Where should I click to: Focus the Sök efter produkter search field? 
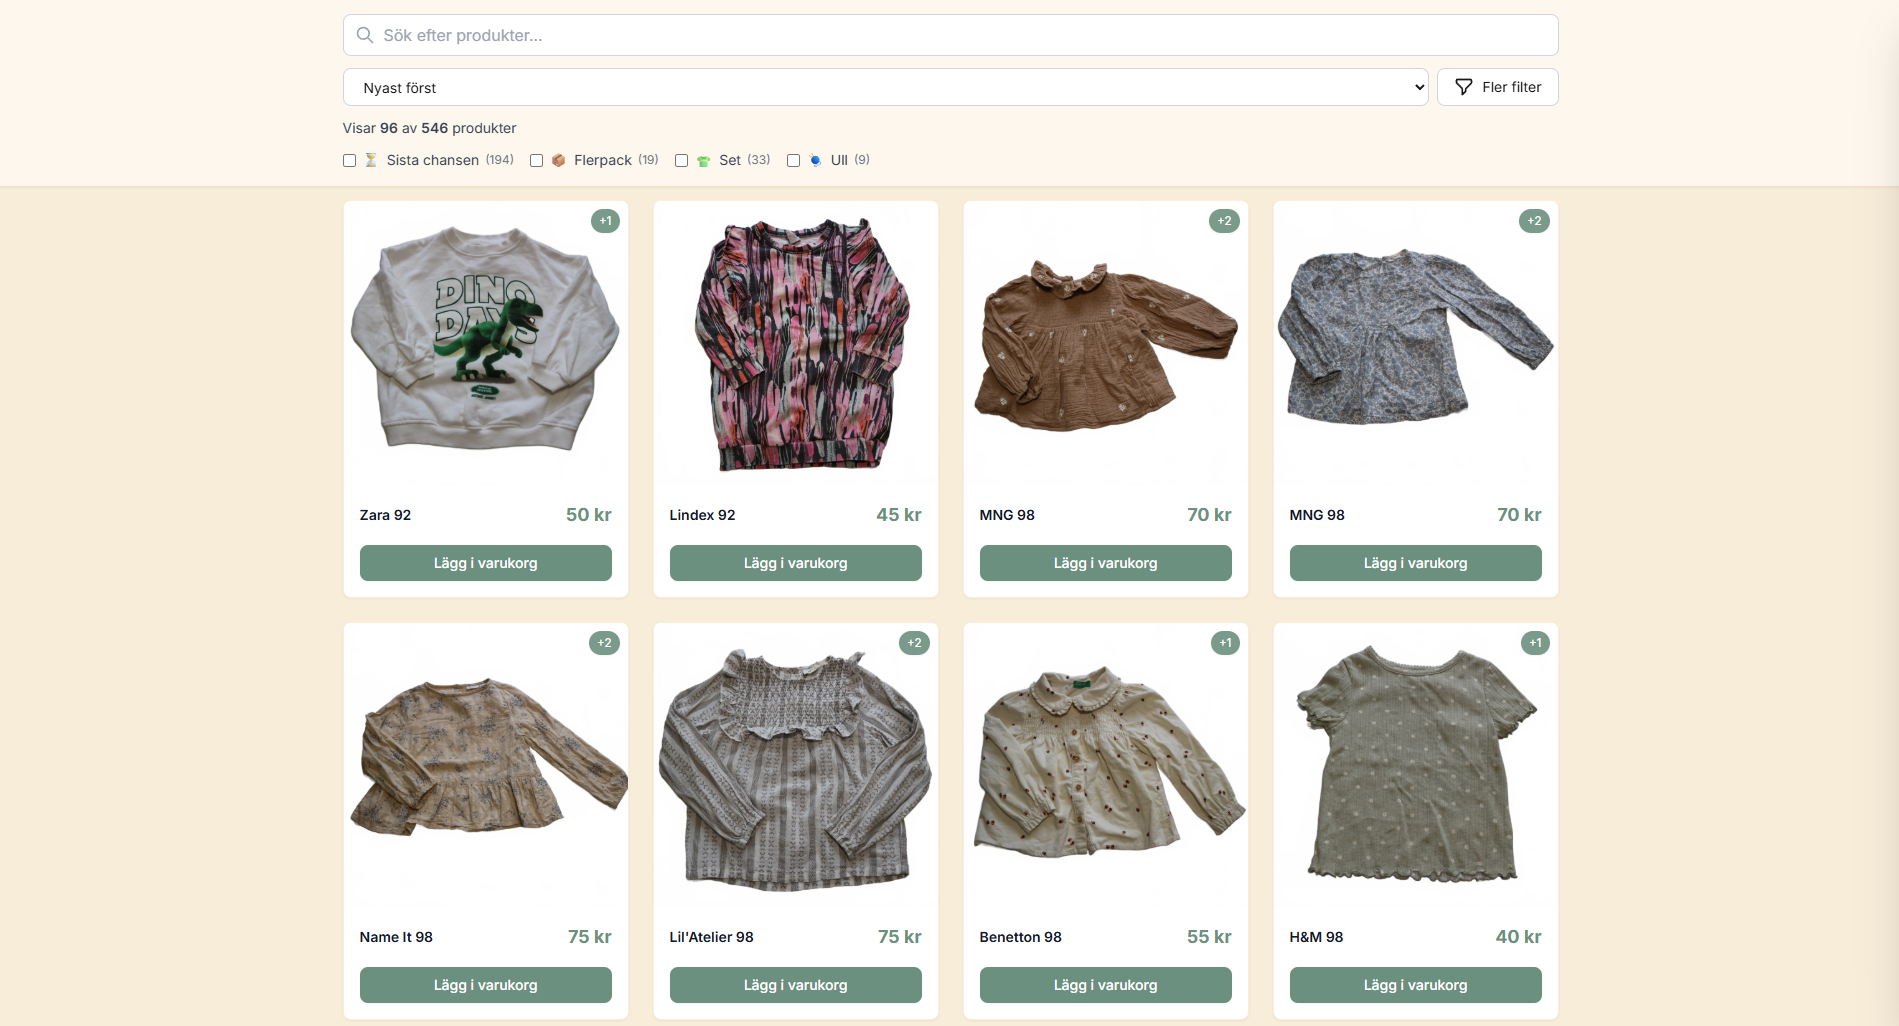(x=950, y=35)
